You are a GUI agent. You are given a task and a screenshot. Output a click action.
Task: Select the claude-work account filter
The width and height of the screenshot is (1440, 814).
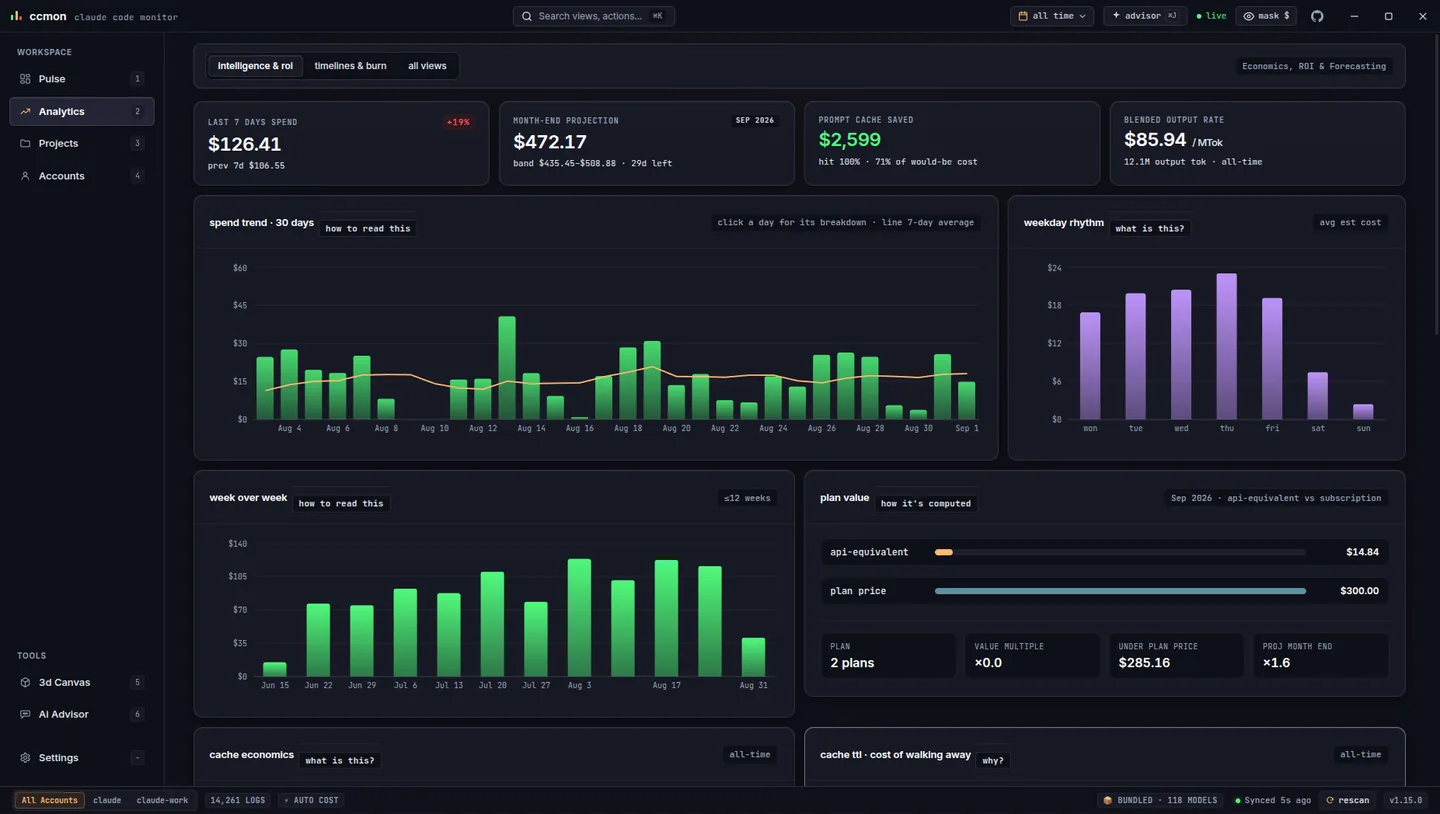[162, 800]
